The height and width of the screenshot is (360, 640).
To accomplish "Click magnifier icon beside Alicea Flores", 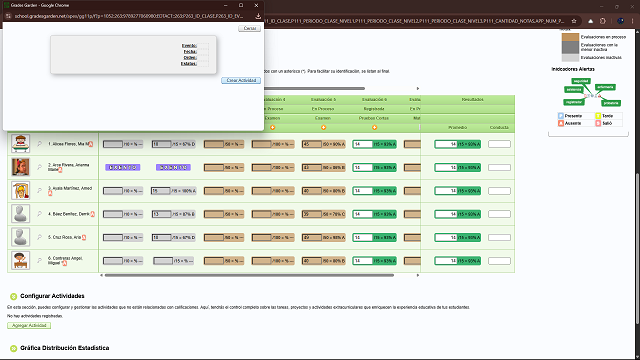I will 40,144.
